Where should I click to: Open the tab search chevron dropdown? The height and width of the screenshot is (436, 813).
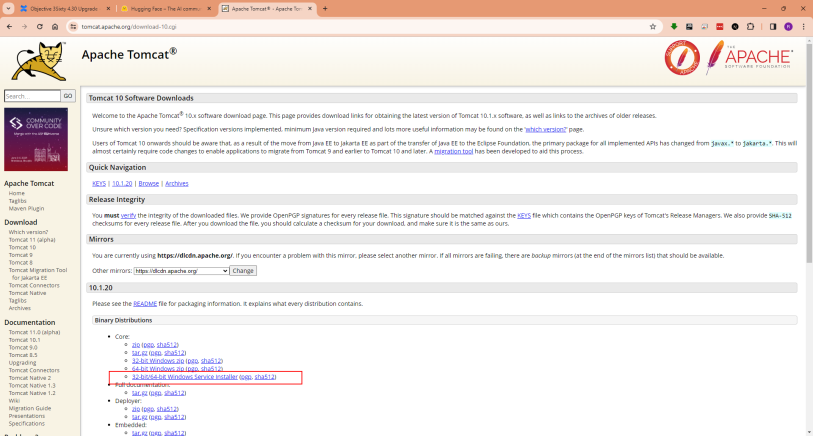pos(8,8)
